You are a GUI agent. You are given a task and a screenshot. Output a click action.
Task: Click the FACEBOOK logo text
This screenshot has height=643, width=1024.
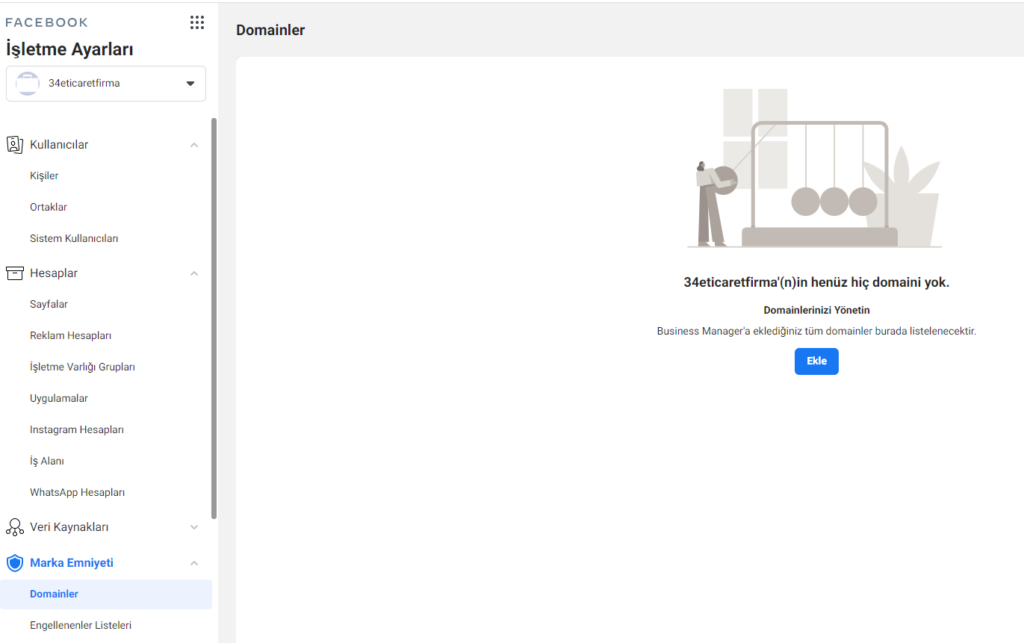coord(46,22)
